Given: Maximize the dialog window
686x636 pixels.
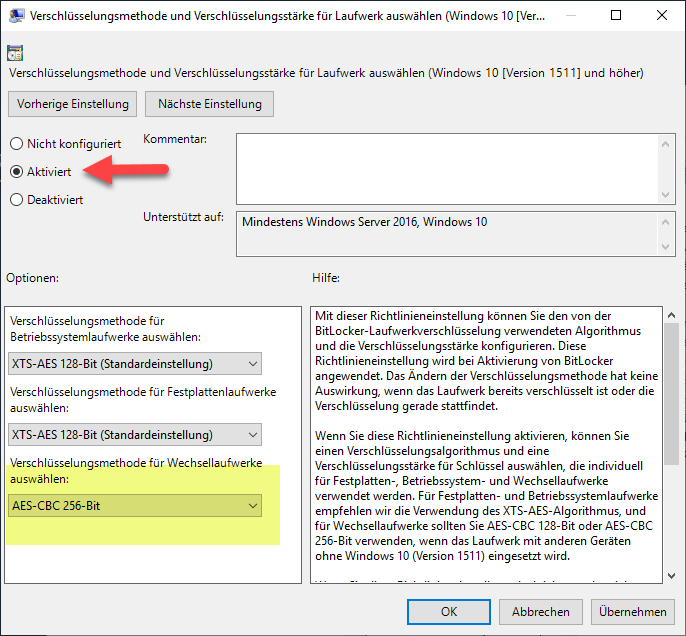Looking at the screenshot, I should (616, 15).
